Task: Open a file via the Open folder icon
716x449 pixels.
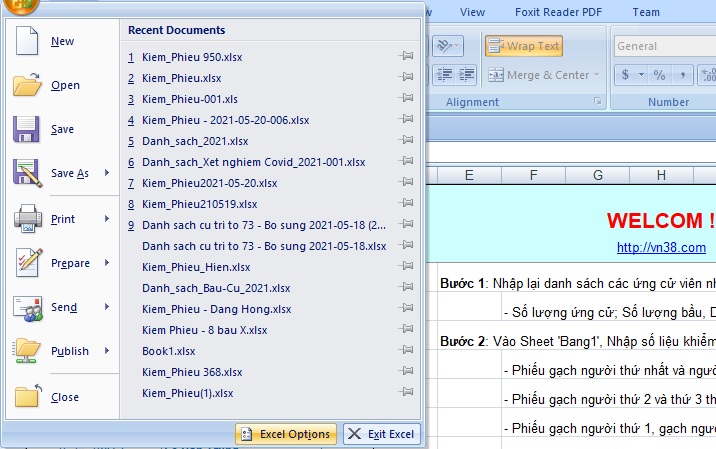Action: click(x=27, y=86)
